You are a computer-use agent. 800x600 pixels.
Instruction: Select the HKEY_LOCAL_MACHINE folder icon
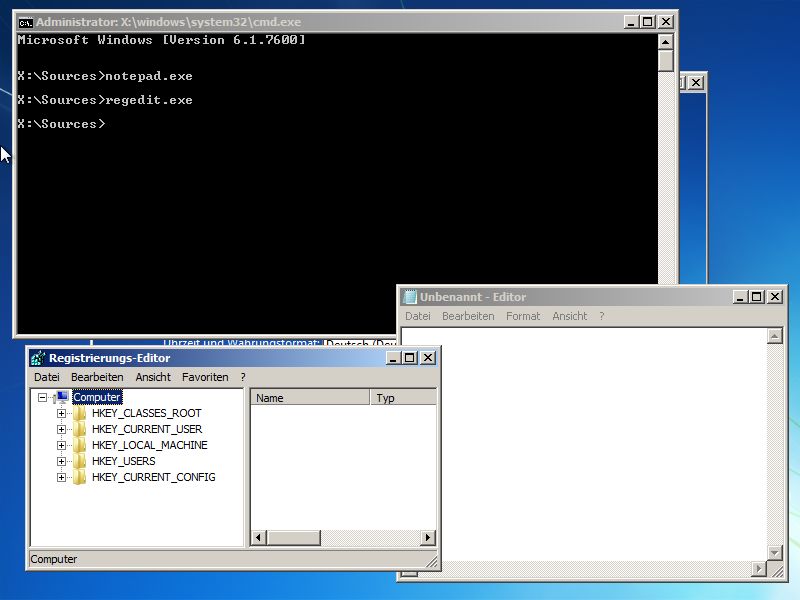point(78,444)
